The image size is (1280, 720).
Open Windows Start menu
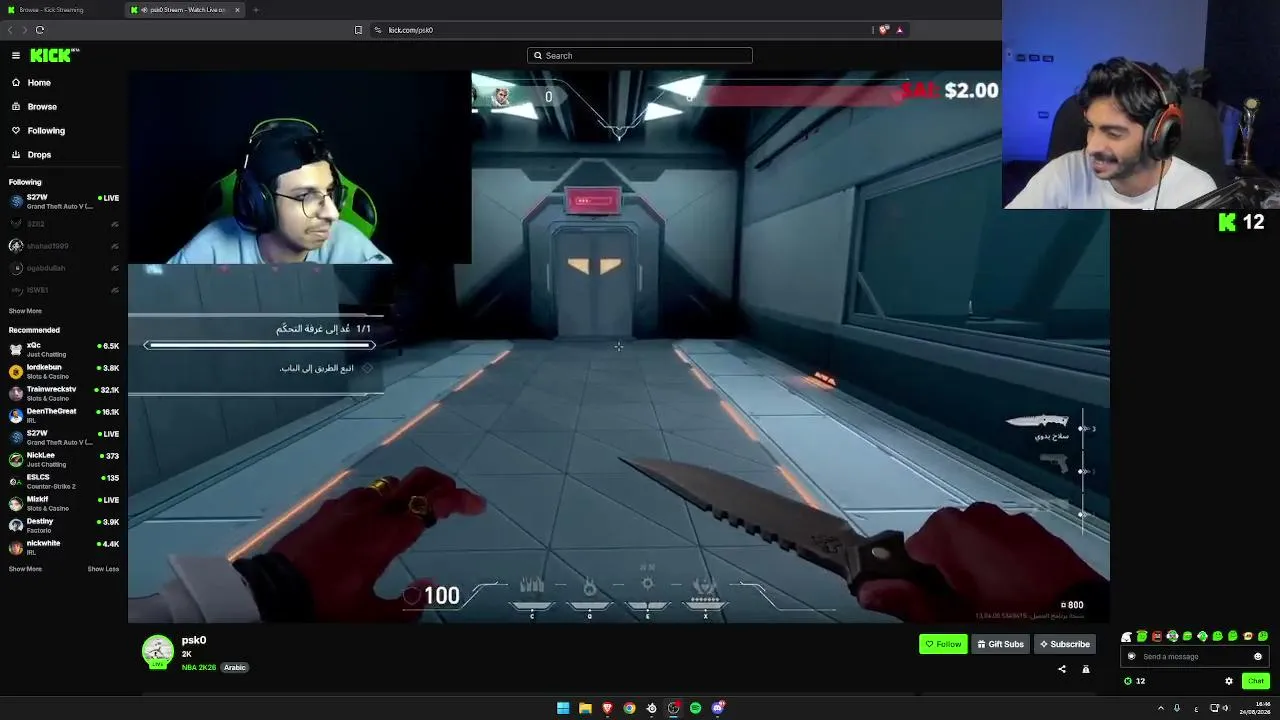tap(563, 708)
